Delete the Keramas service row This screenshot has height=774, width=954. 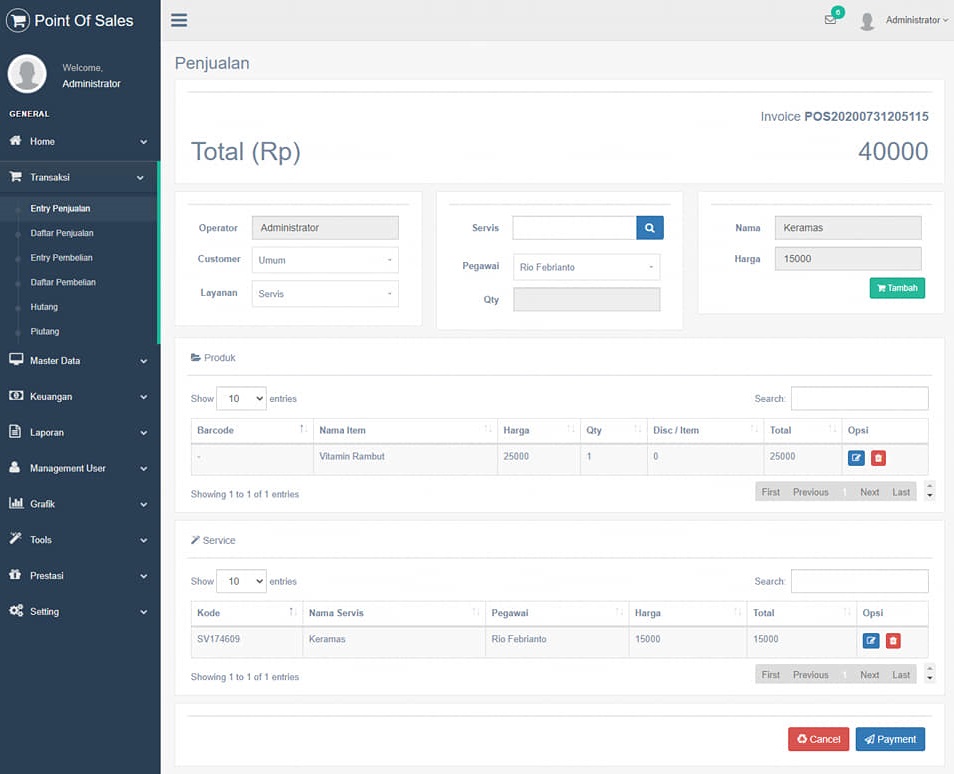pyautogui.click(x=893, y=640)
